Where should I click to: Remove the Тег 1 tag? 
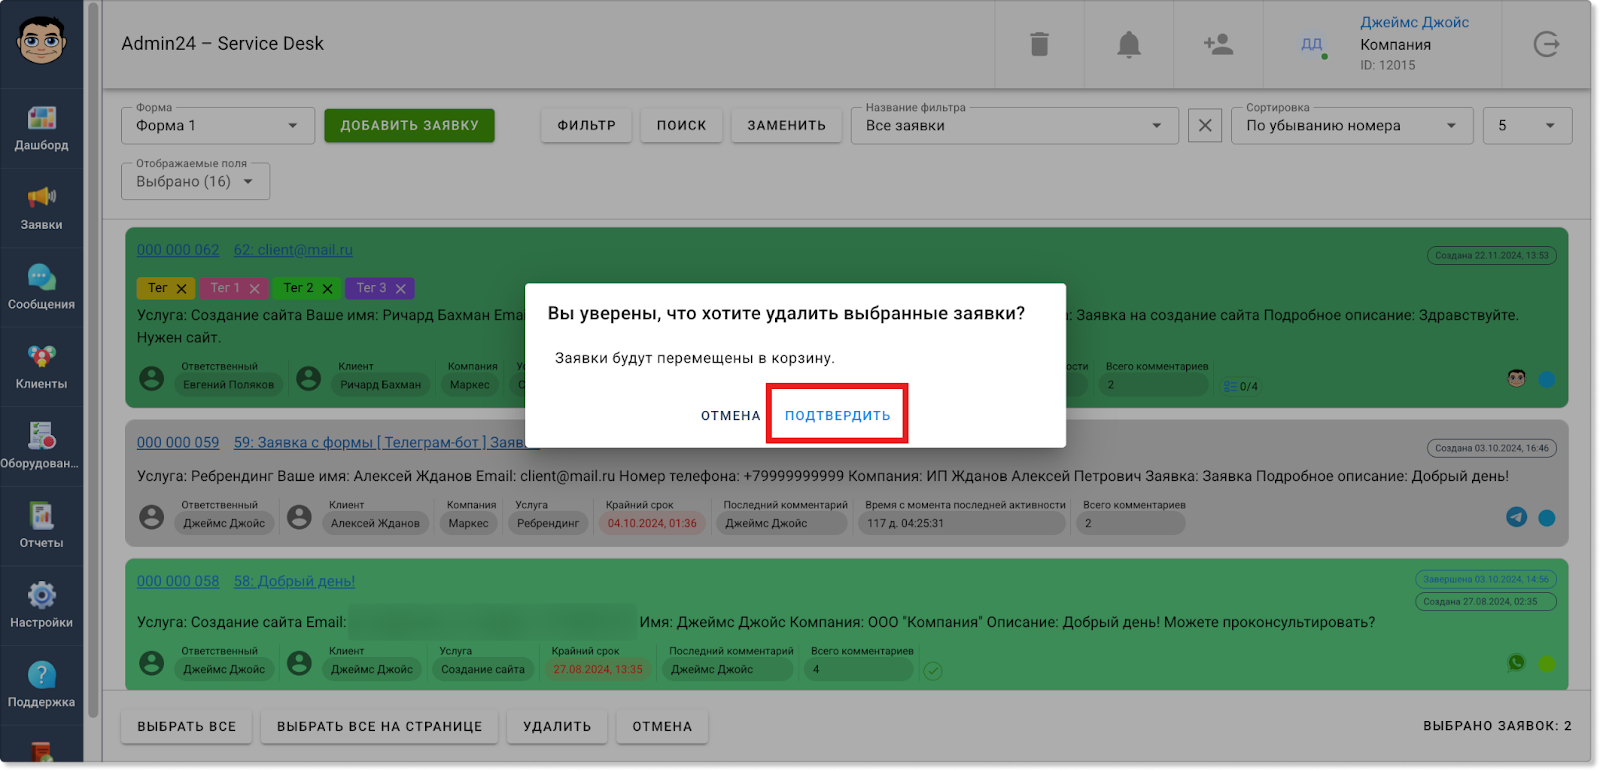pyautogui.click(x=254, y=289)
